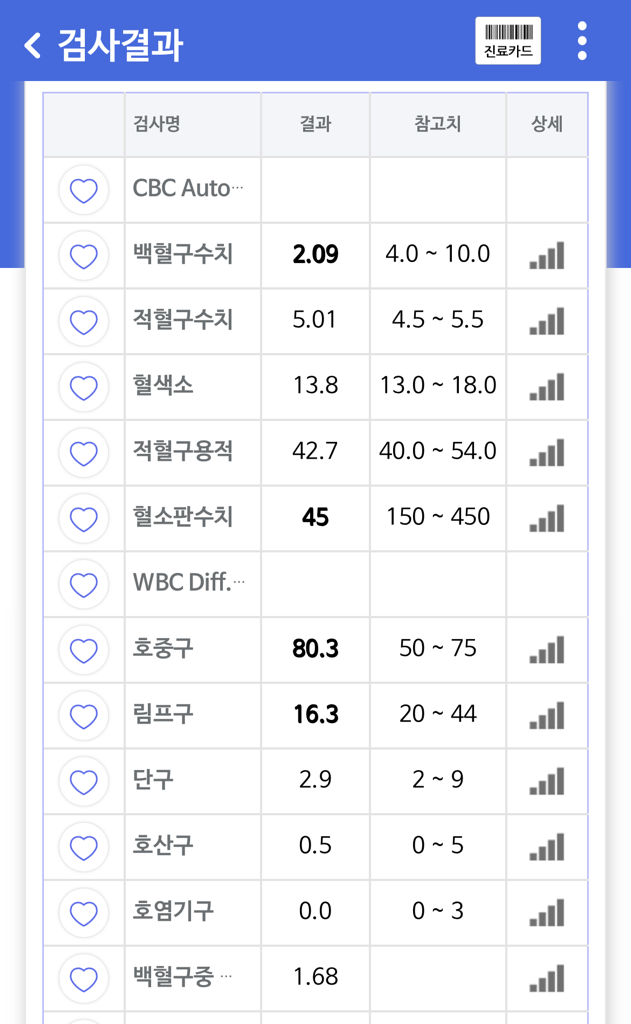The image size is (631, 1024).
Task: Tap the 참고치 column header
Action: (x=438, y=125)
